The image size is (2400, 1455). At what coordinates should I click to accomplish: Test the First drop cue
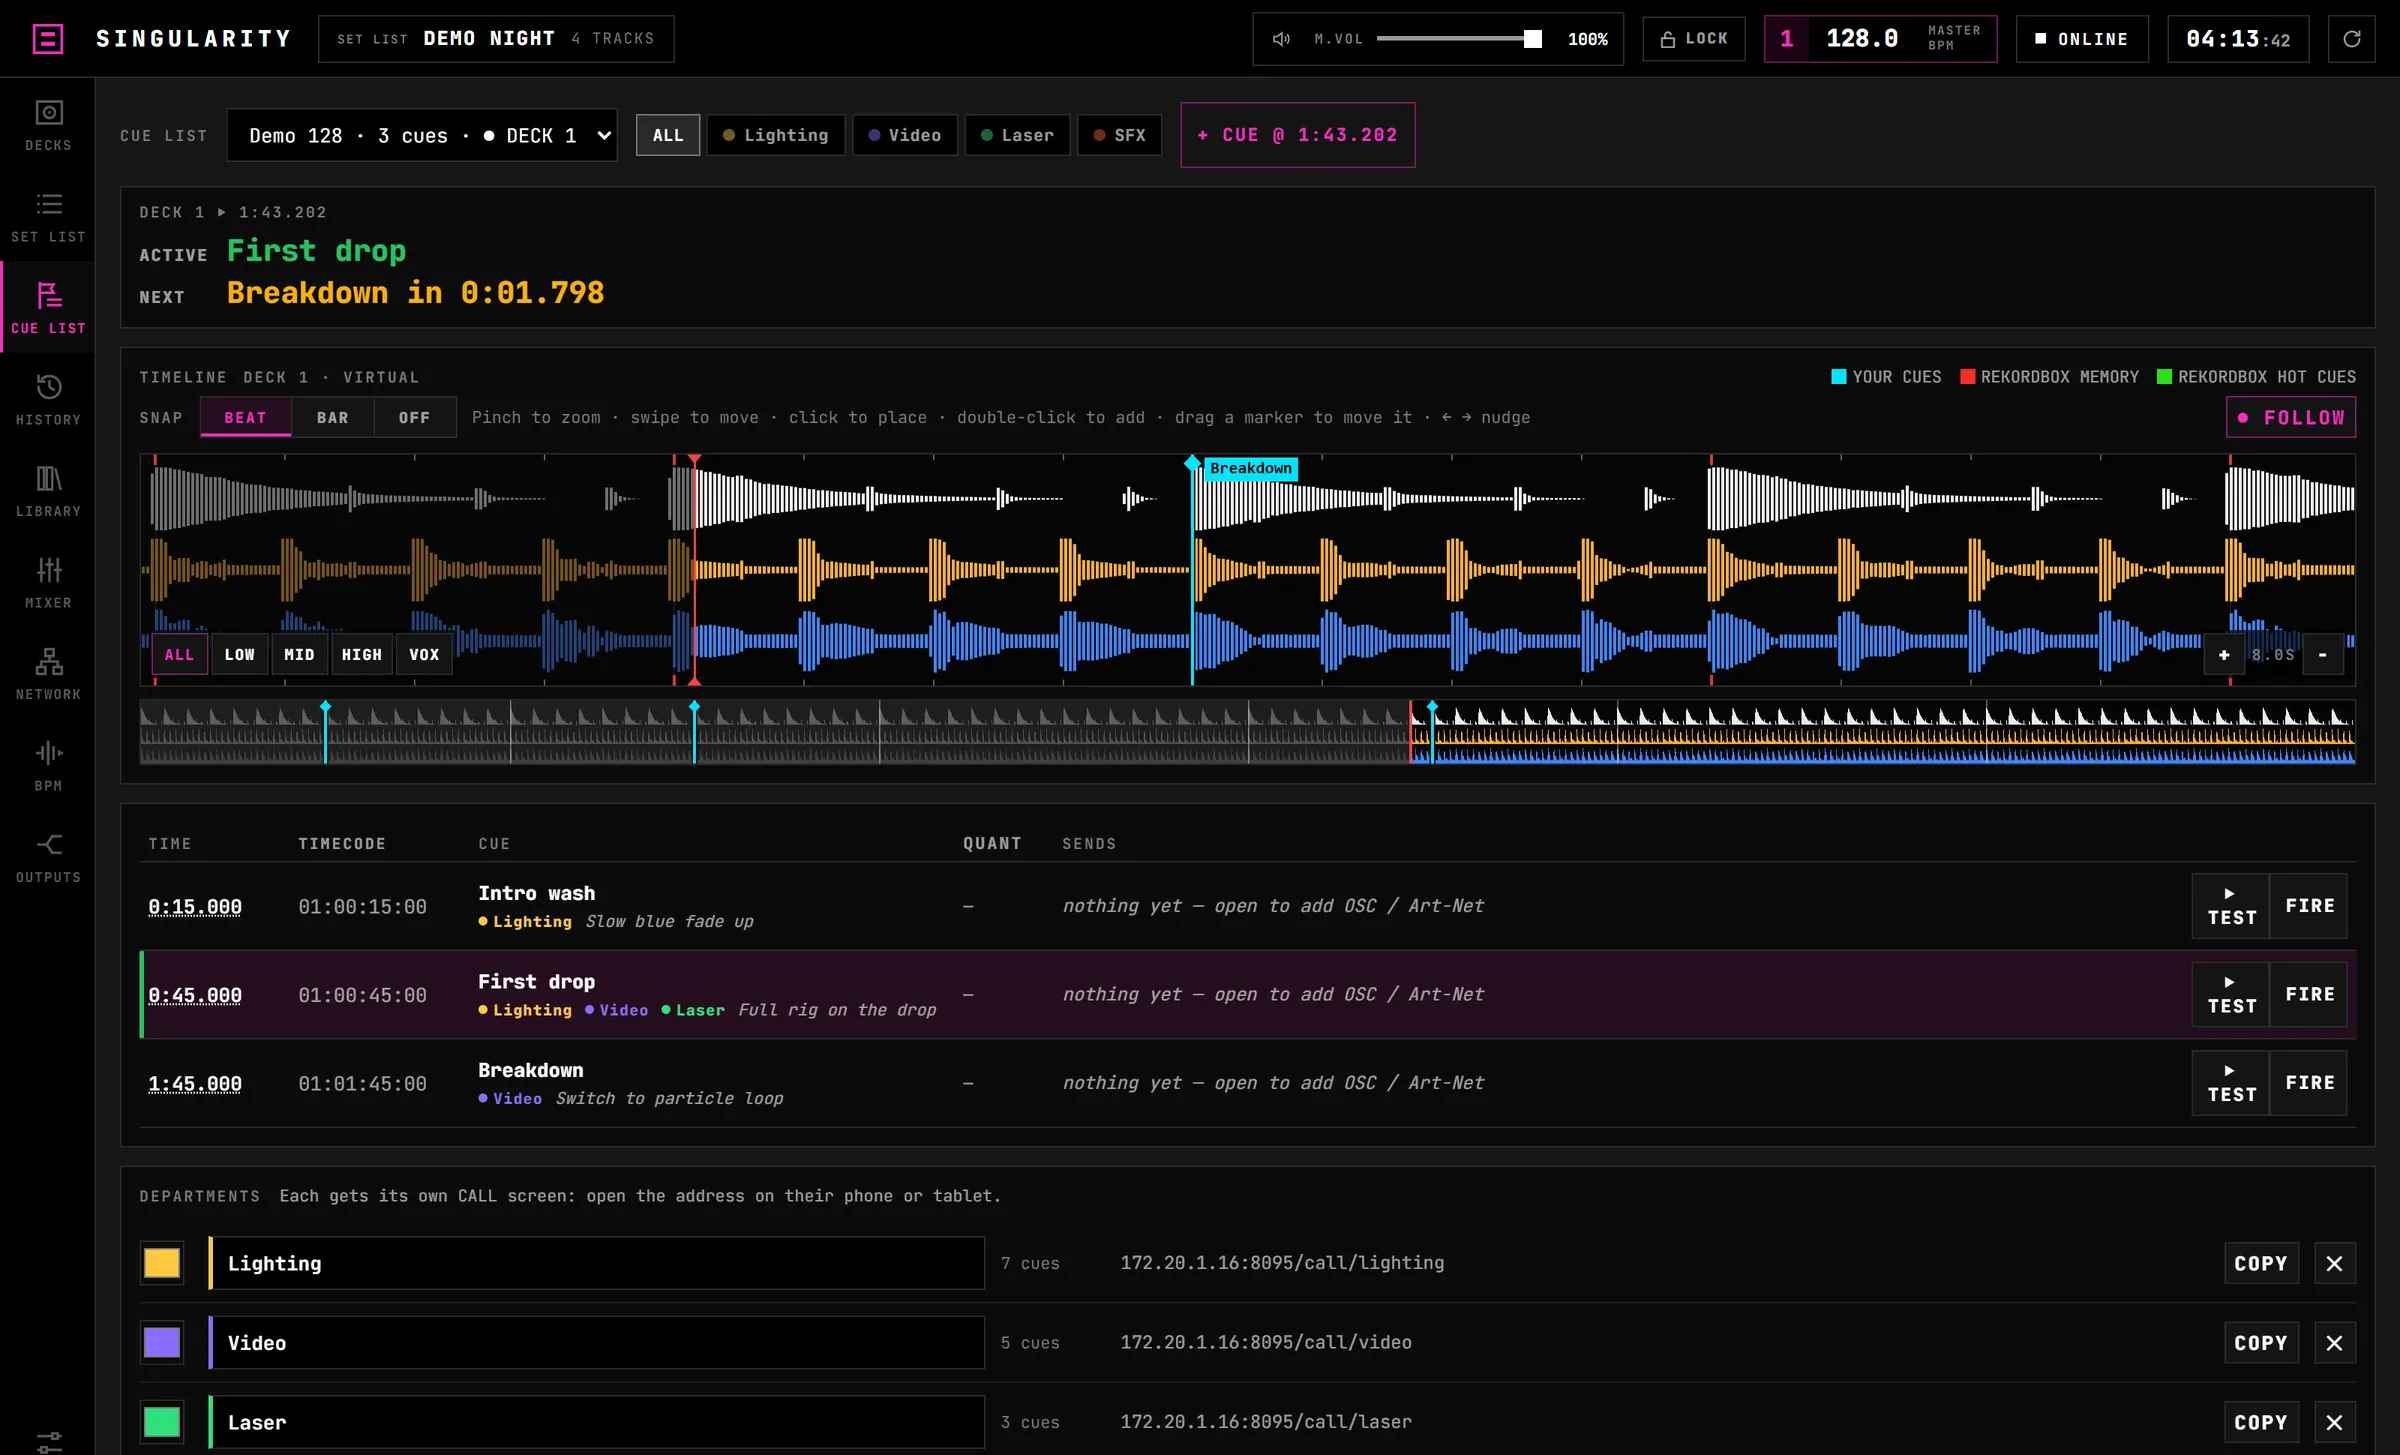tap(2231, 995)
